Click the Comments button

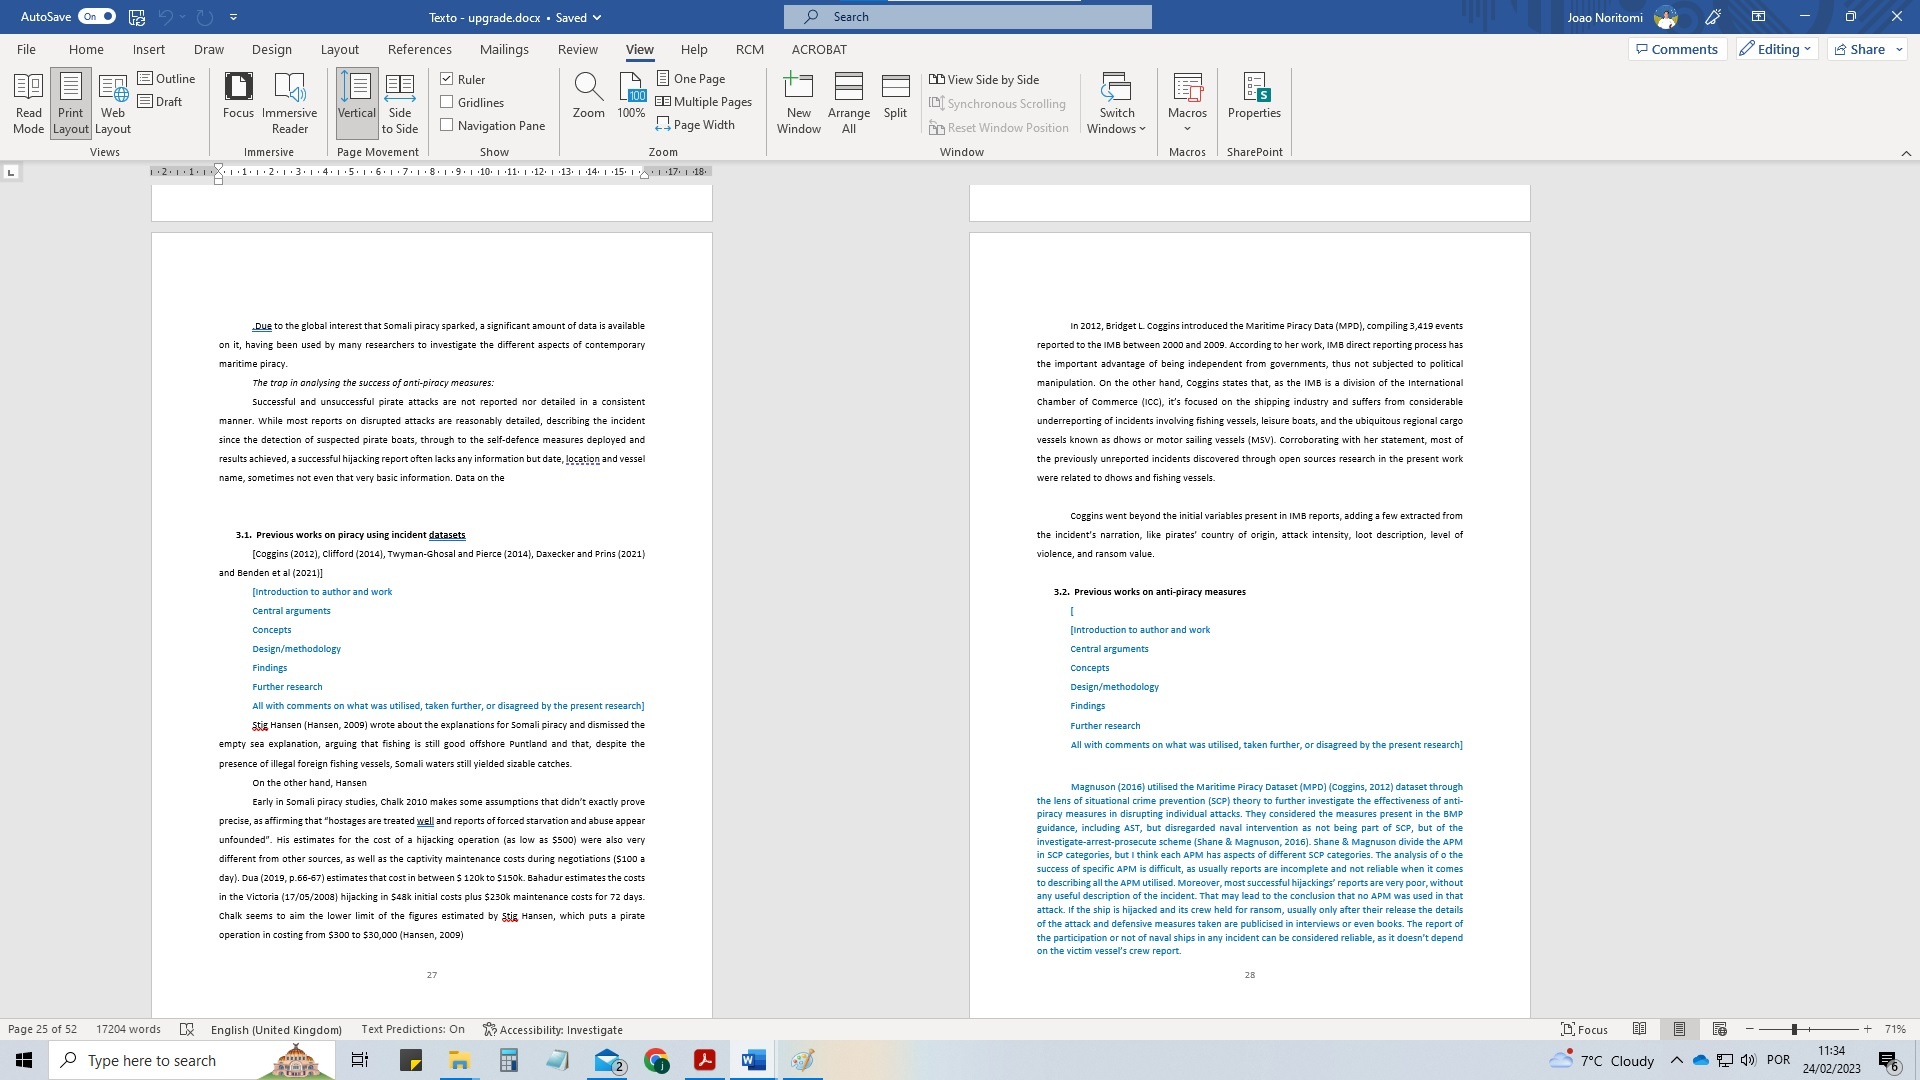(1676, 49)
